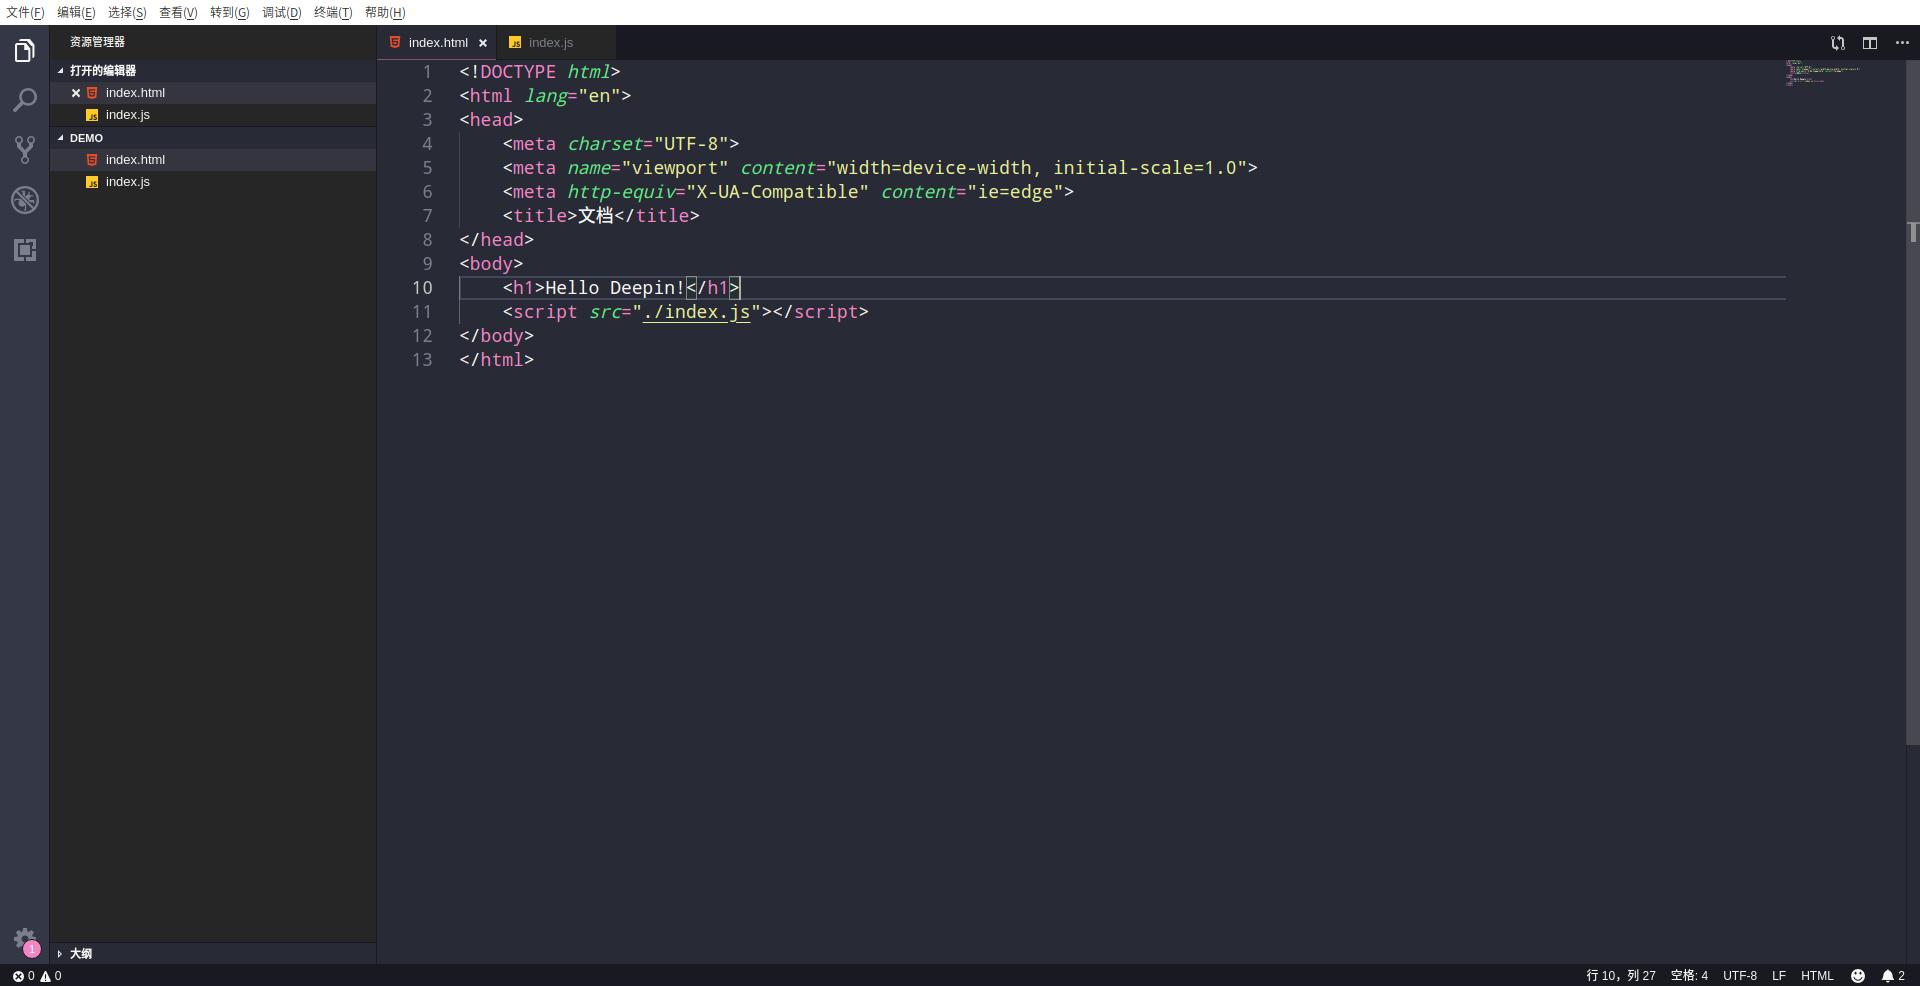1920x986 pixels.
Task: Open the more actions ellipsis menu at top right
Action: [x=1903, y=43]
